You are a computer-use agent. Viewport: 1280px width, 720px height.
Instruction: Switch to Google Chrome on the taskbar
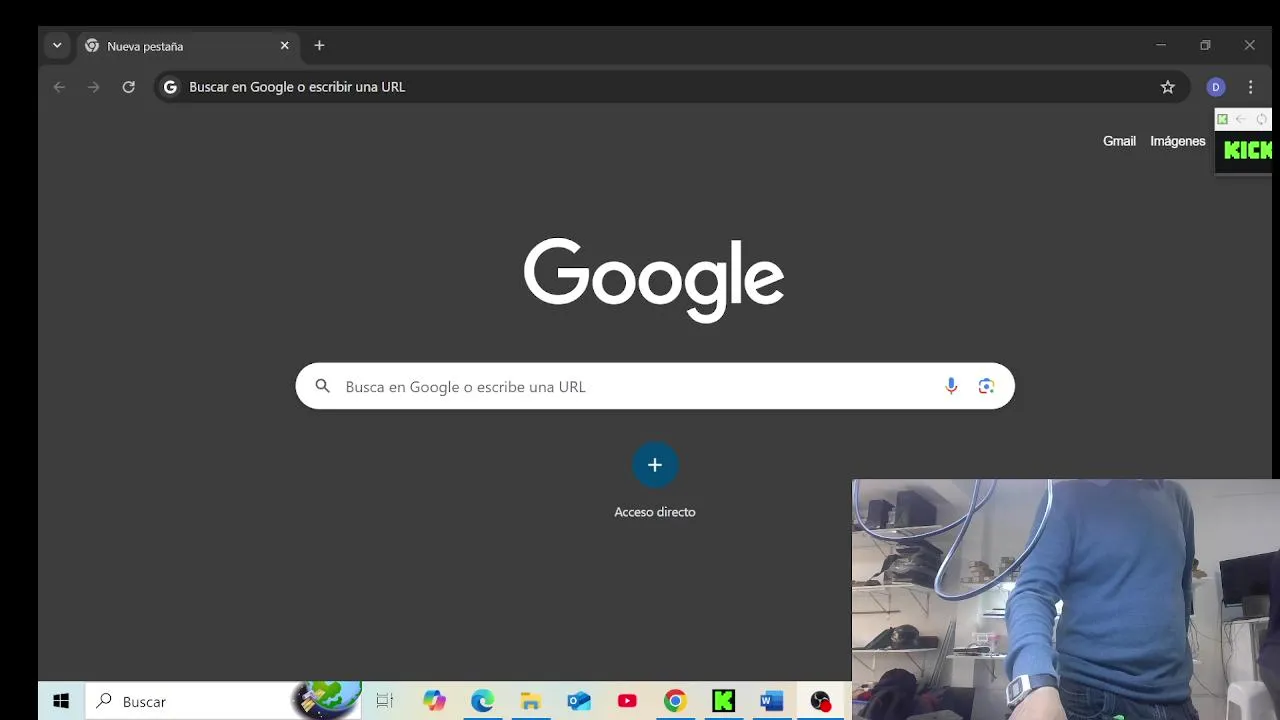(x=675, y=701)
